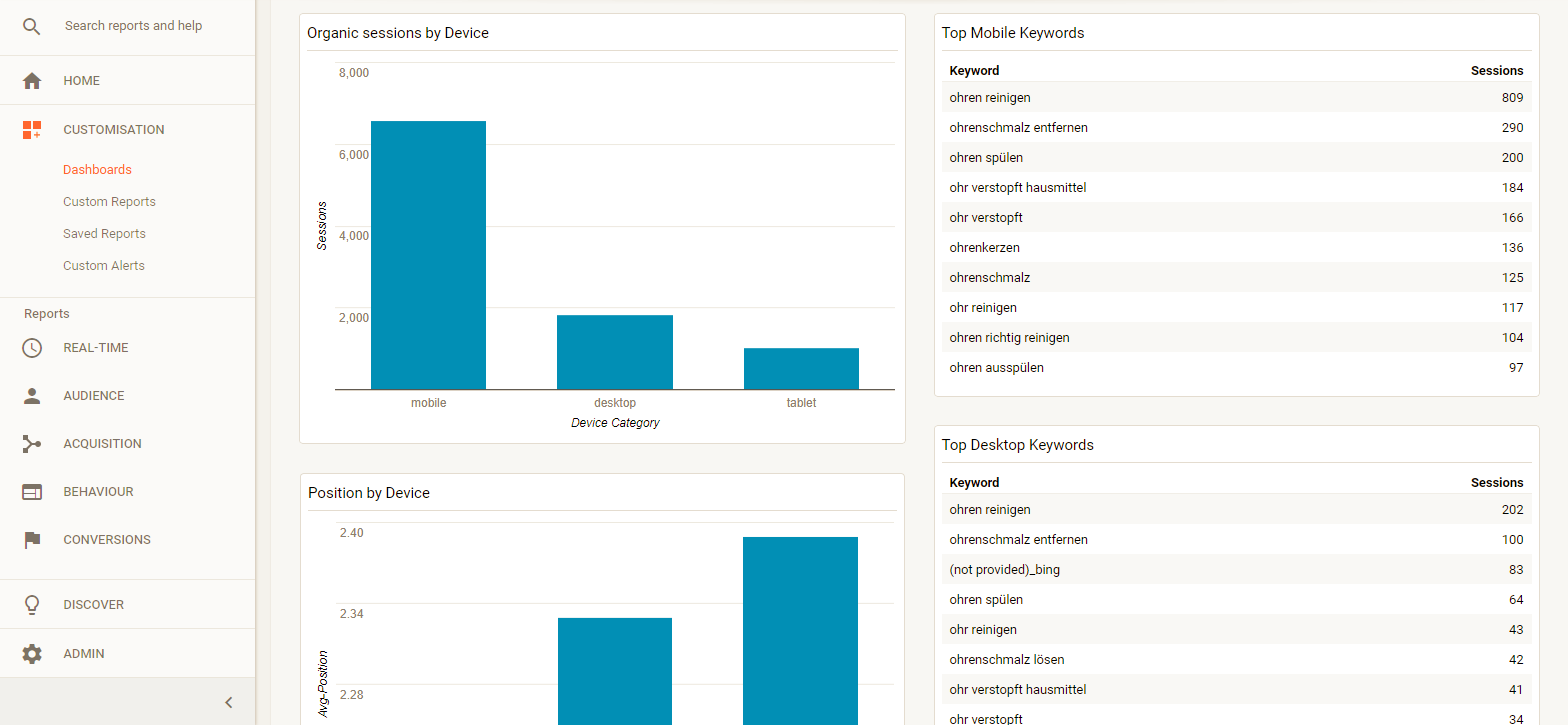This screenshot has width=1568, height=725.
Task: Open Admin via the gear icon
Action: pos(32,654)
